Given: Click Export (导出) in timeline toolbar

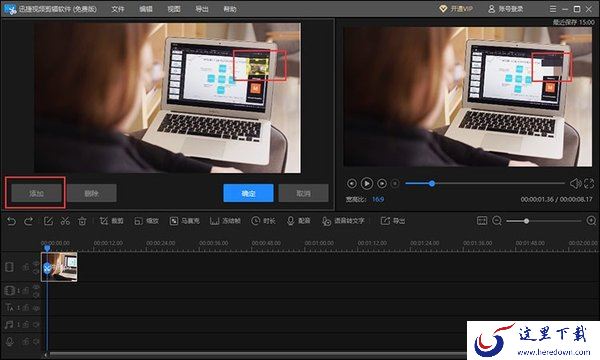Looking at the screenshot, I should pyautogui.click(x=393, y=221).
